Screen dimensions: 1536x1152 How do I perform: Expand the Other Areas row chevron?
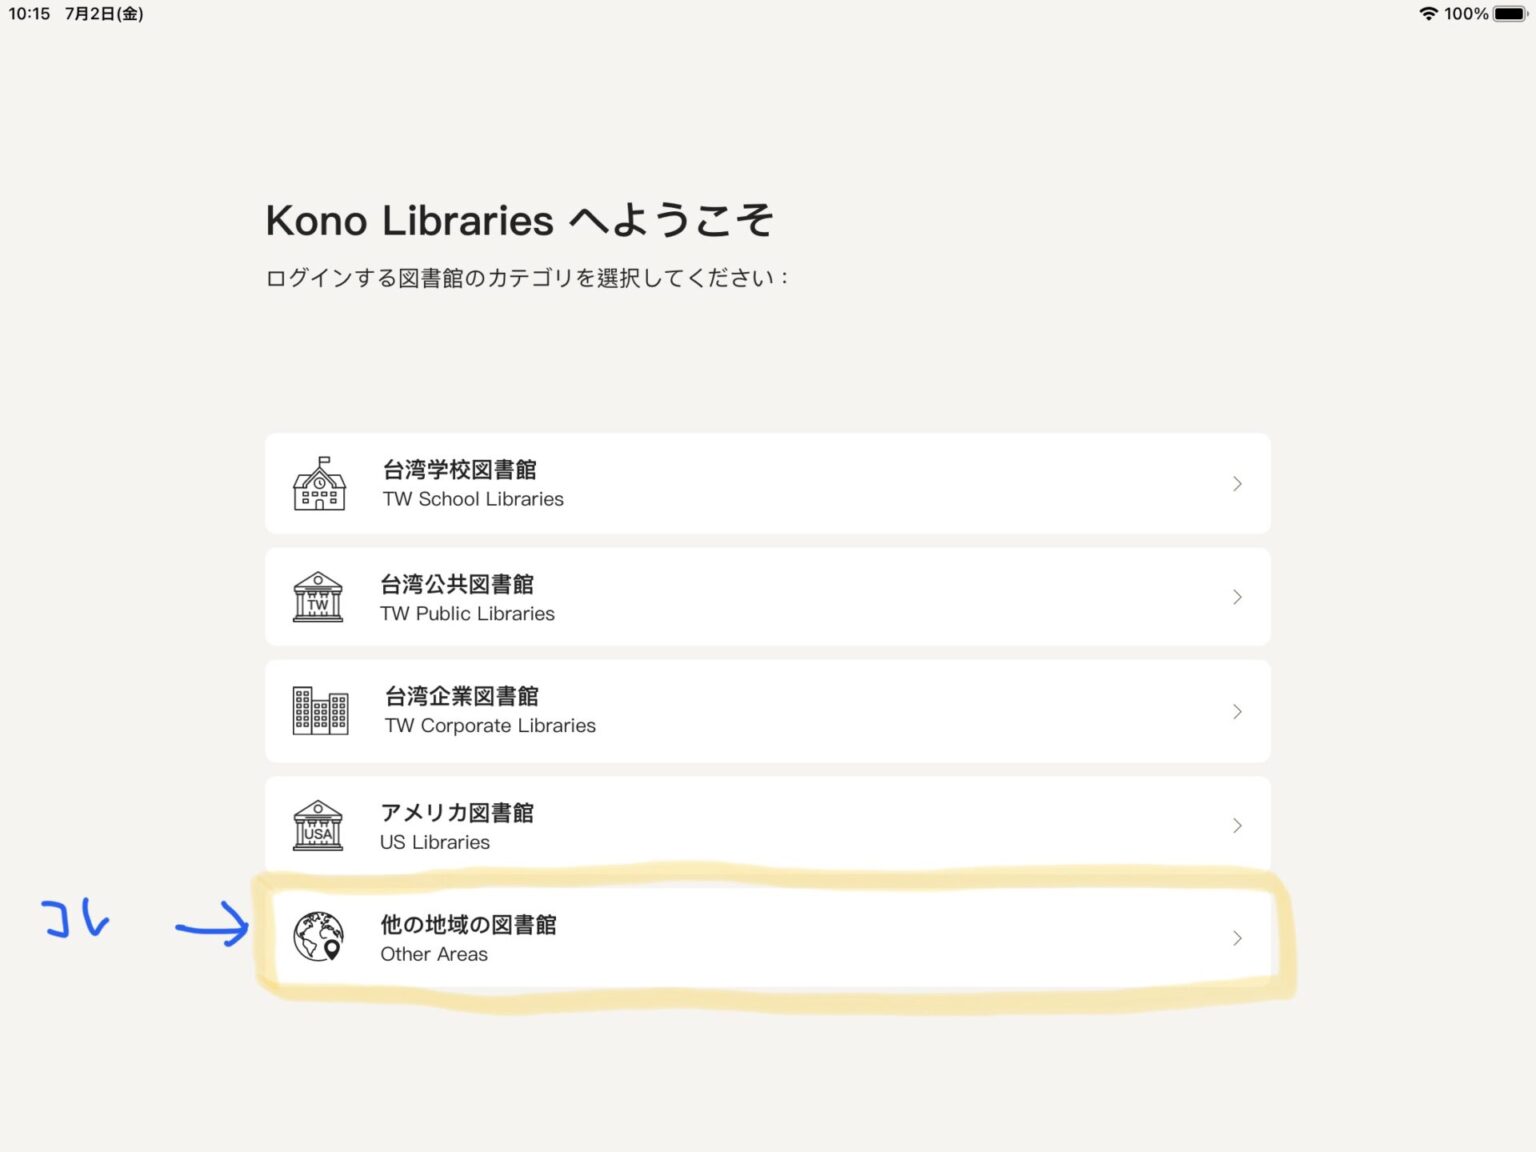[x=1237, y=938]
